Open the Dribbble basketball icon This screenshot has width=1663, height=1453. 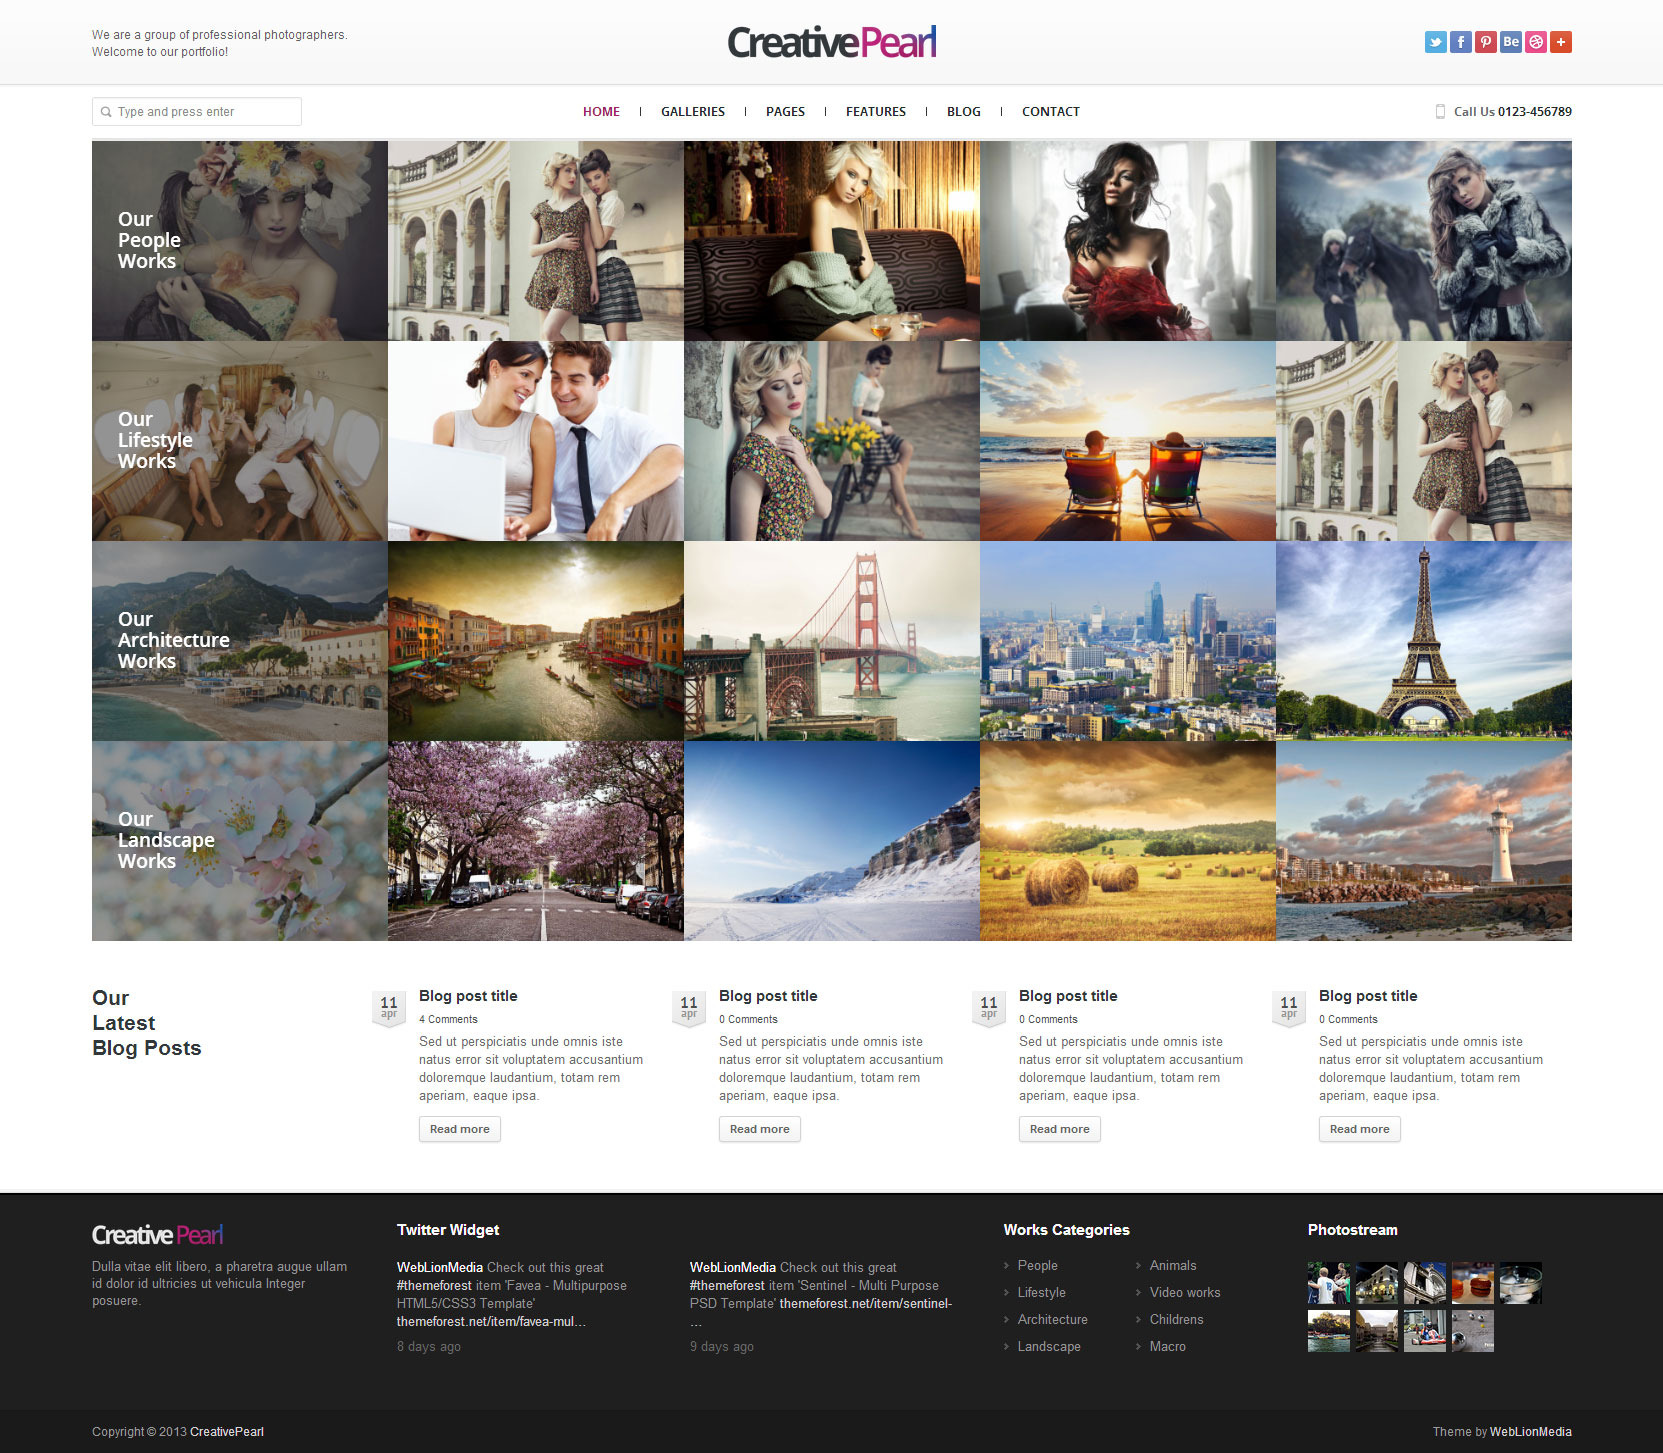1535,42
